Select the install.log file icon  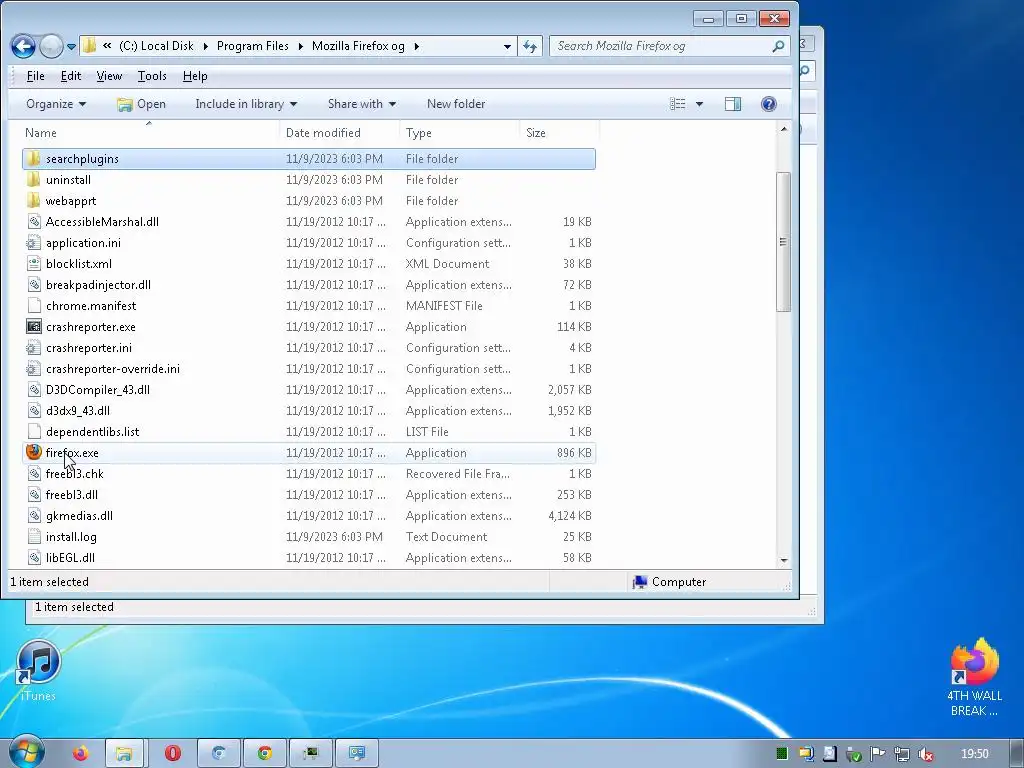click(x=33, y=537)
